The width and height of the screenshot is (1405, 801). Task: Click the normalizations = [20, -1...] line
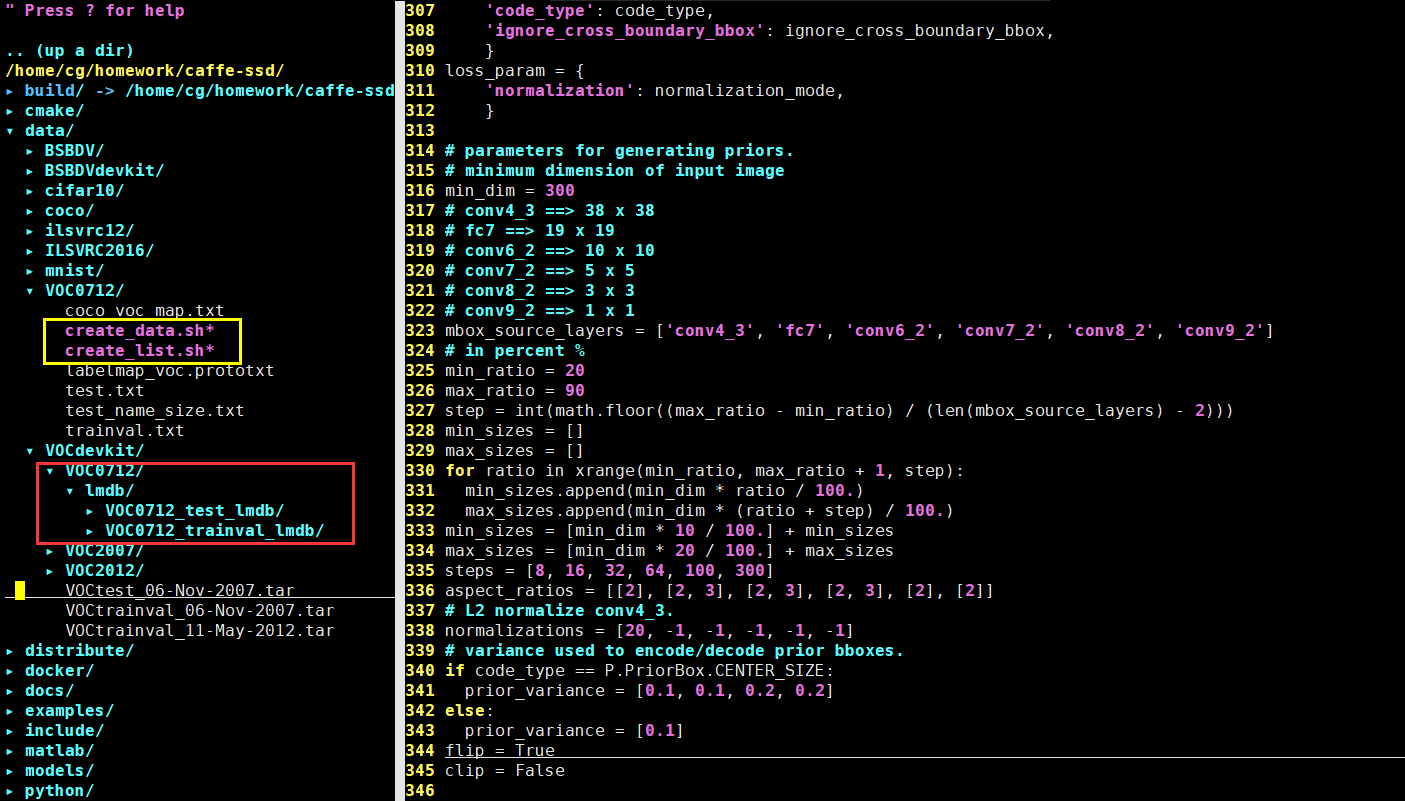[649, 631]
